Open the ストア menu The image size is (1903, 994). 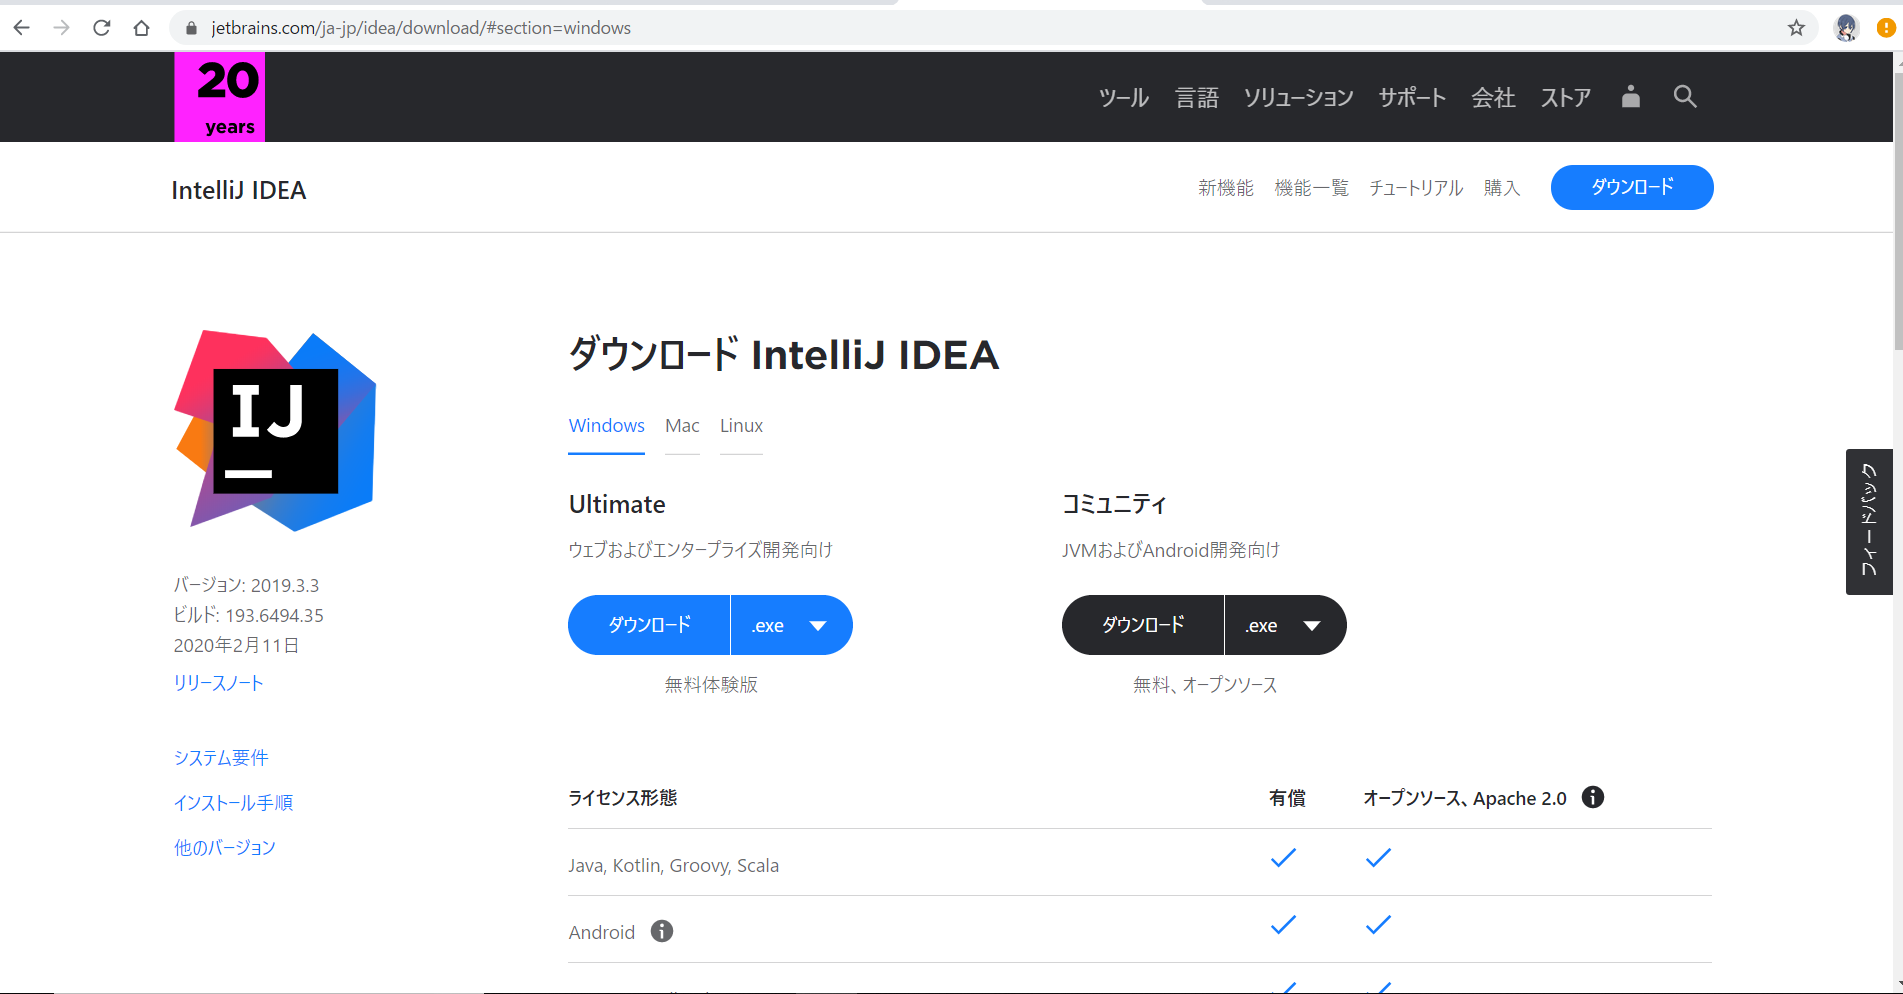coord(1566,97)
